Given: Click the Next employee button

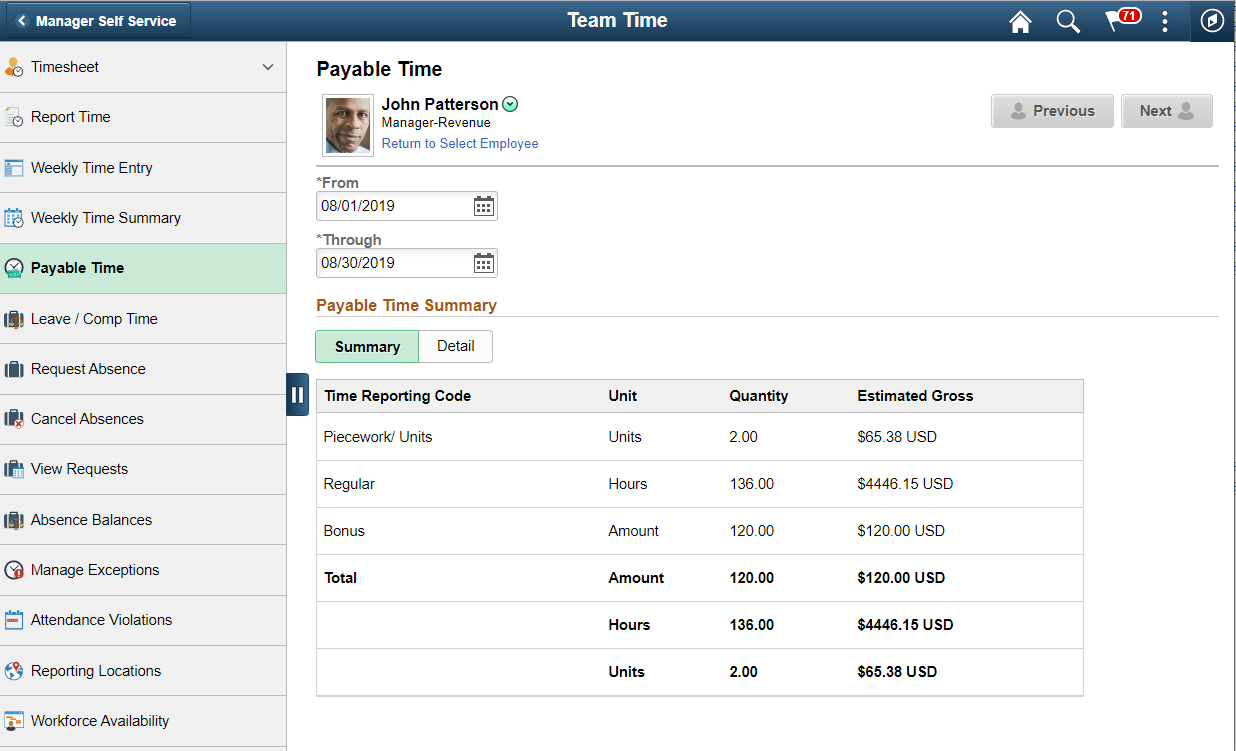Looking at the screenshot, I should coord(1167,111).
